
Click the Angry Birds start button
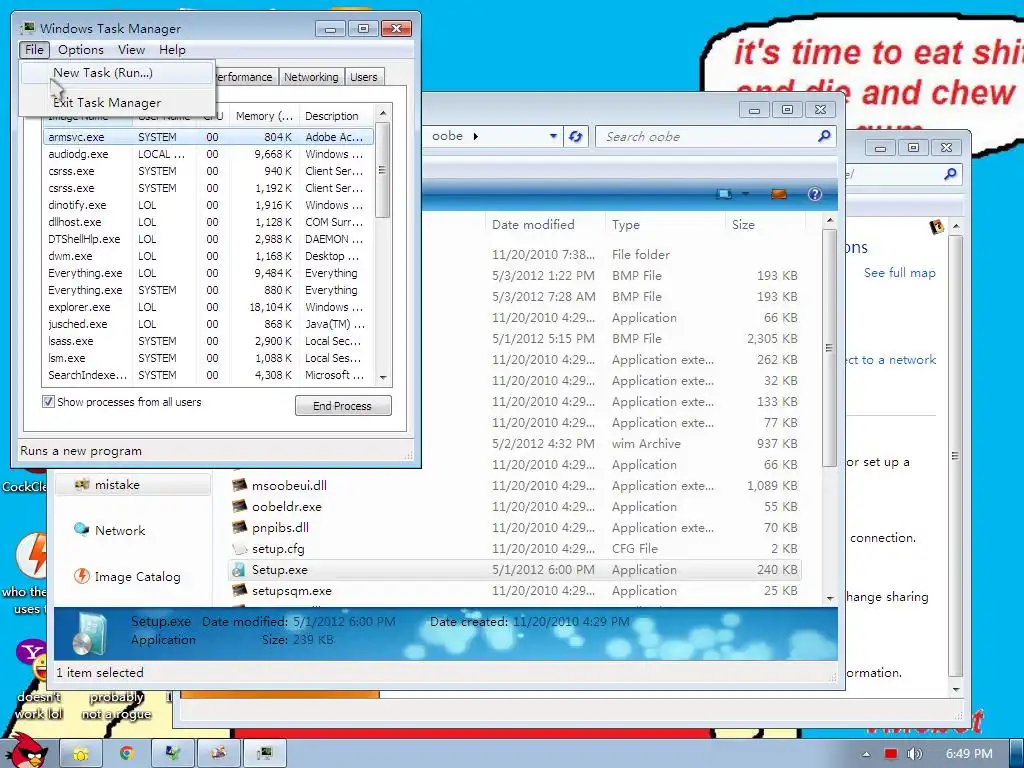(x=27, y=750)
